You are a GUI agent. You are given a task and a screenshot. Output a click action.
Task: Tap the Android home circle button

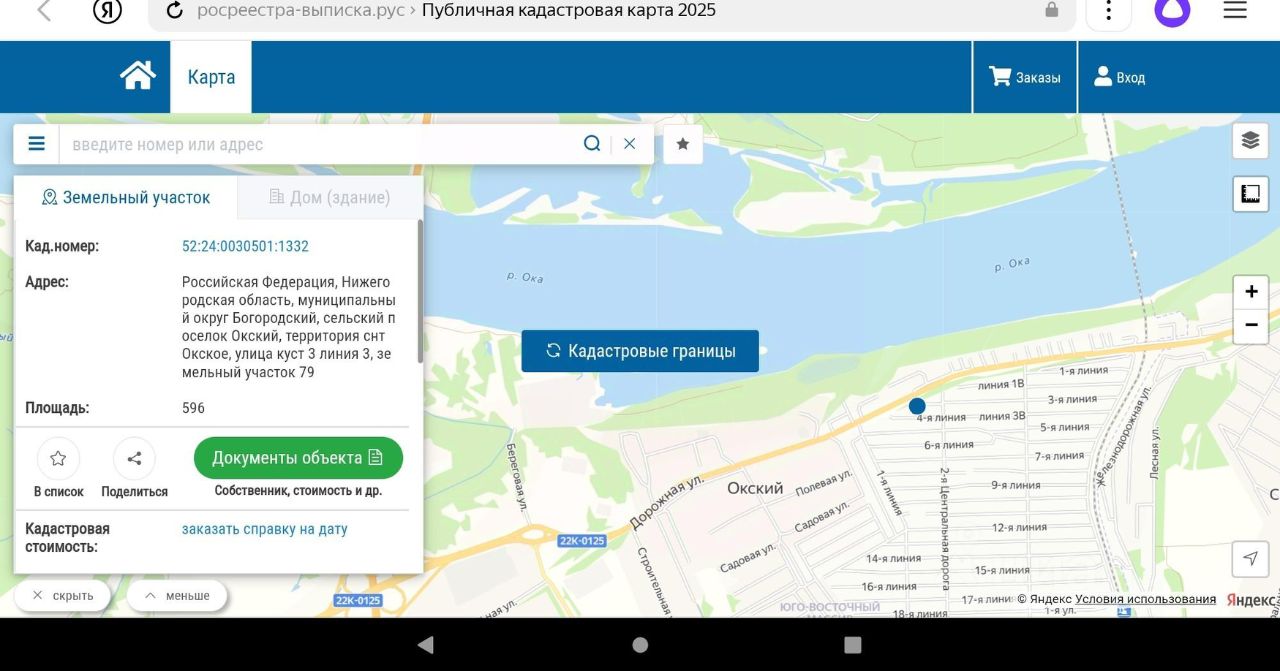point(640,644)
